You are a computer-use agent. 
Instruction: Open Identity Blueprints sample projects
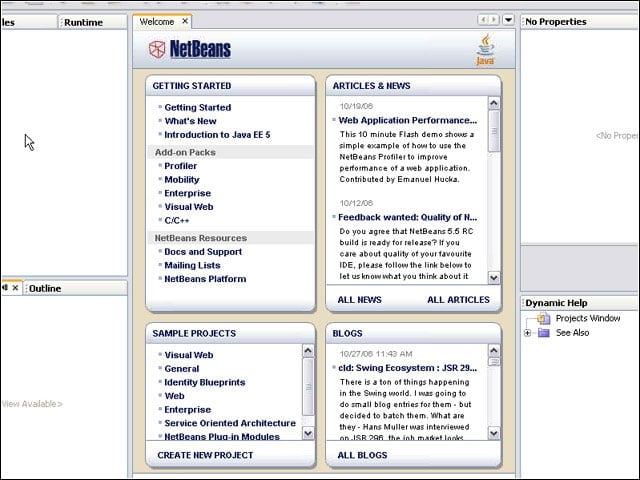pyautogui.click(x=204, y=382)
